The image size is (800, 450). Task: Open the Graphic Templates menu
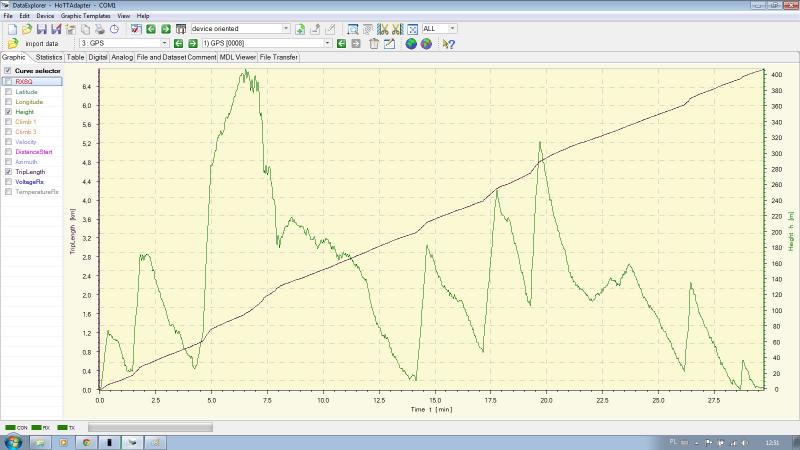coord(85,17)
